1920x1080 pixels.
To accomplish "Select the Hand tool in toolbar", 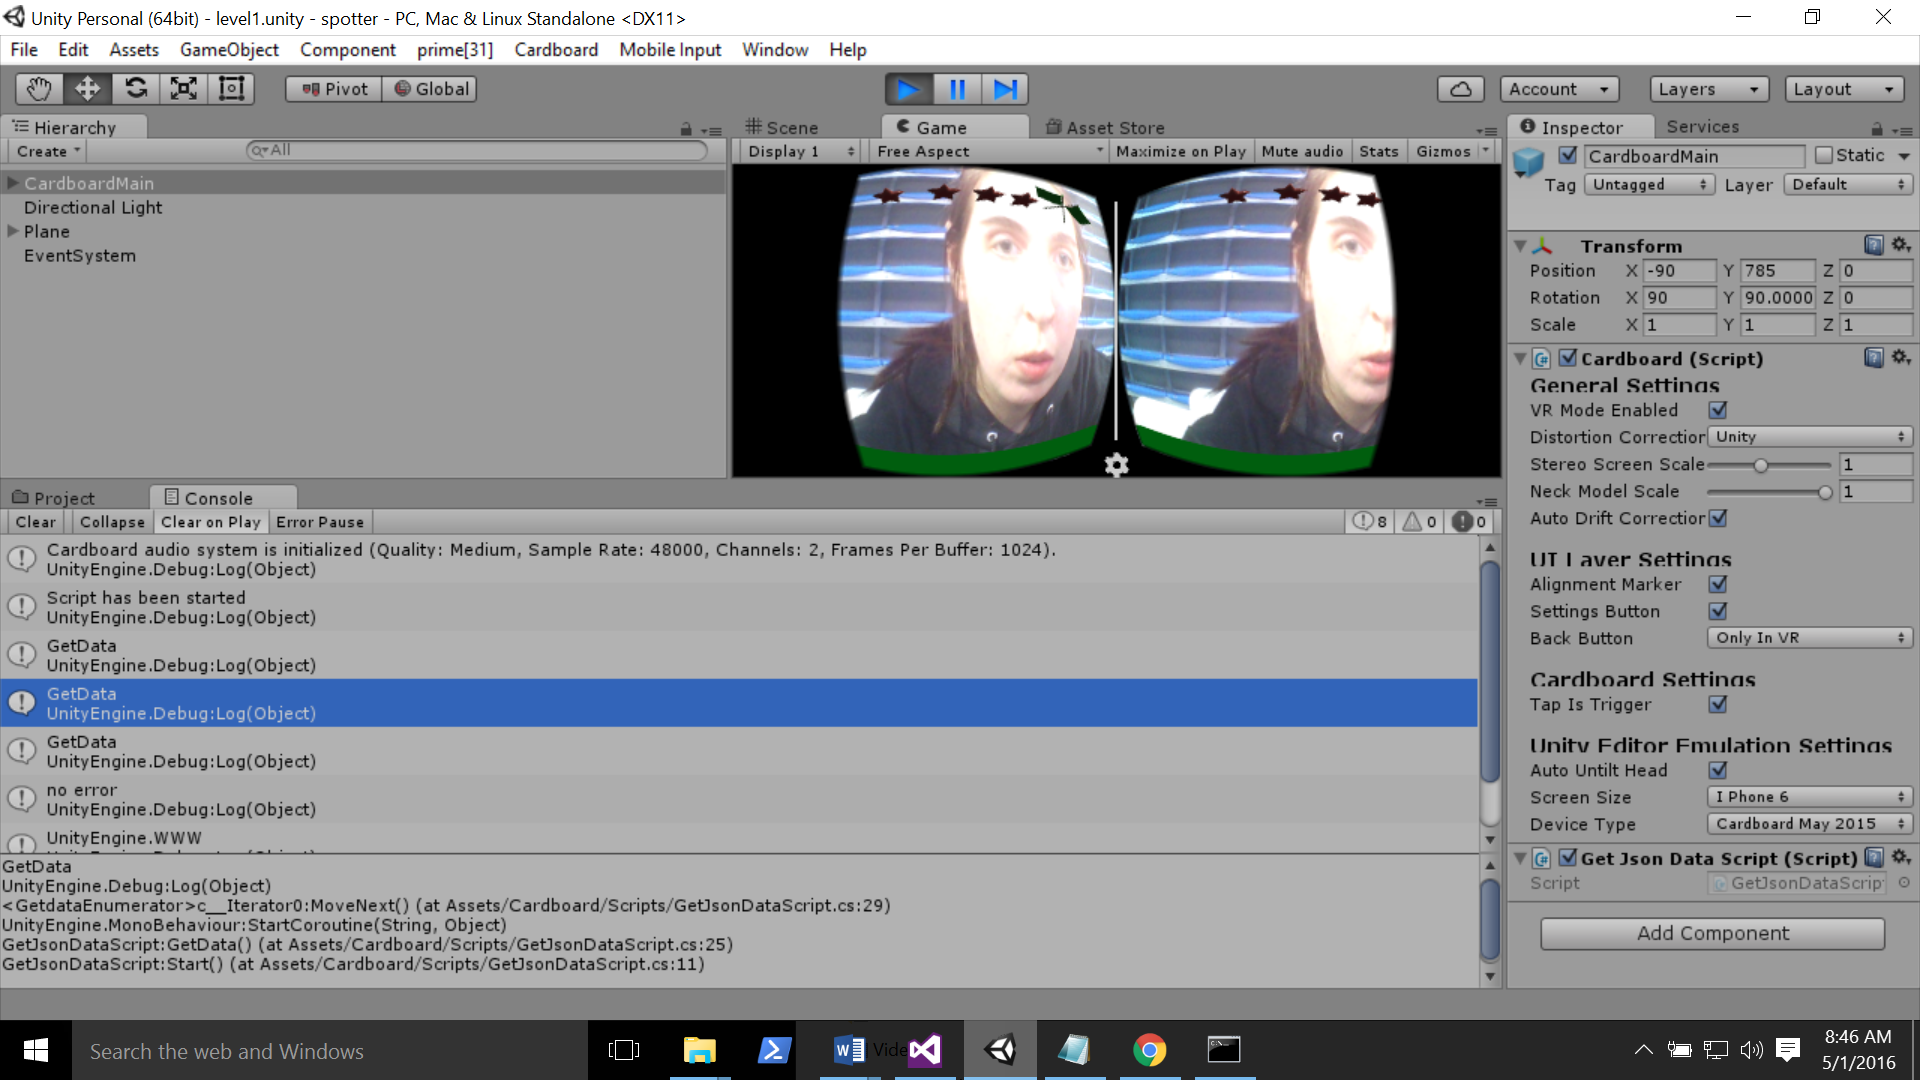I will [39, 89].
